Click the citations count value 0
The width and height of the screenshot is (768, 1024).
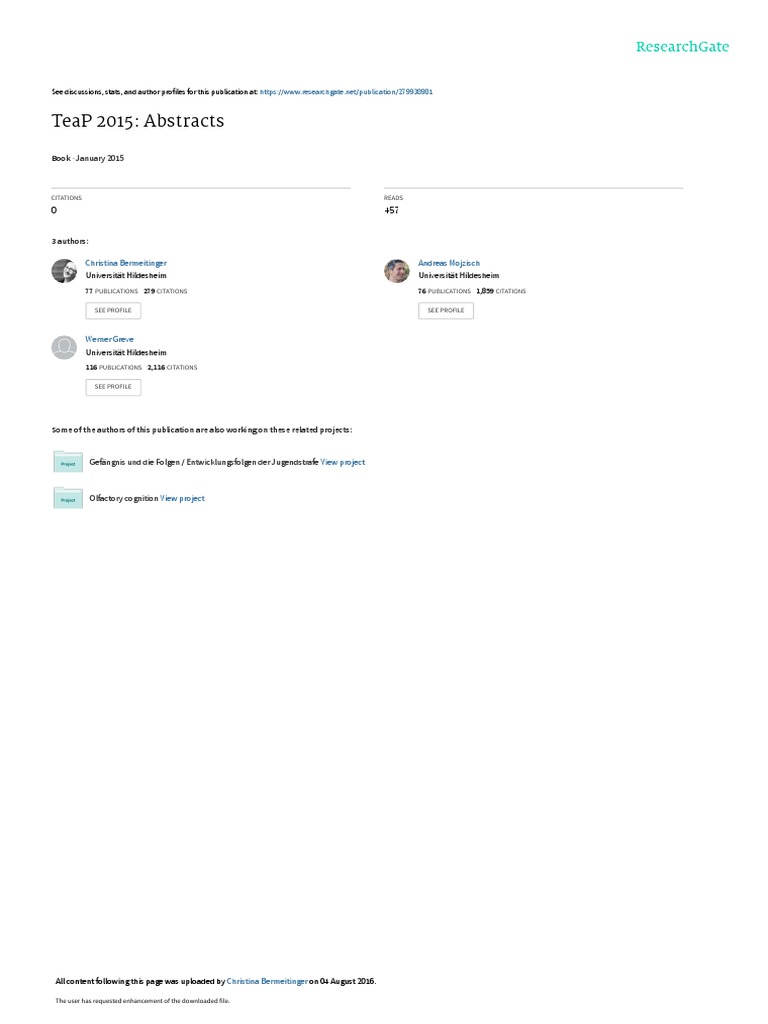[54, 210]
